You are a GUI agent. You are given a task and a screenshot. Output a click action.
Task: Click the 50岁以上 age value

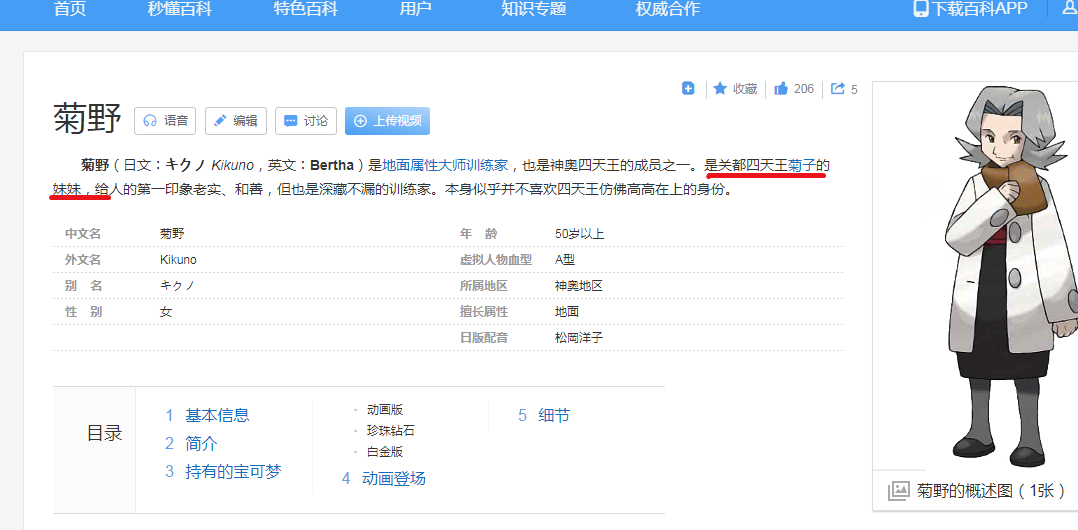(x=580, y=234)
